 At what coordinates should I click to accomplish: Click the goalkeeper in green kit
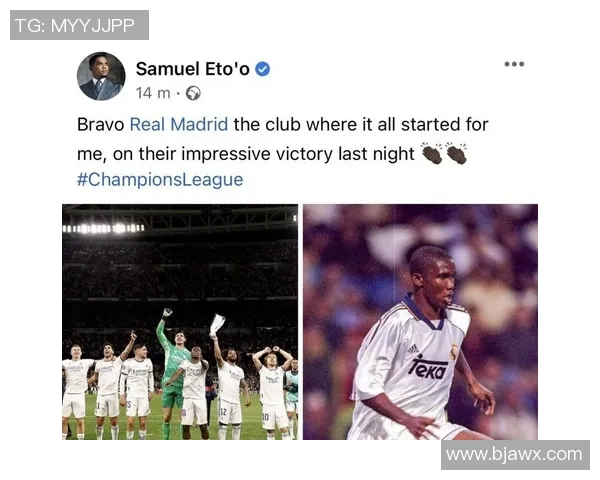click(173, 373)
